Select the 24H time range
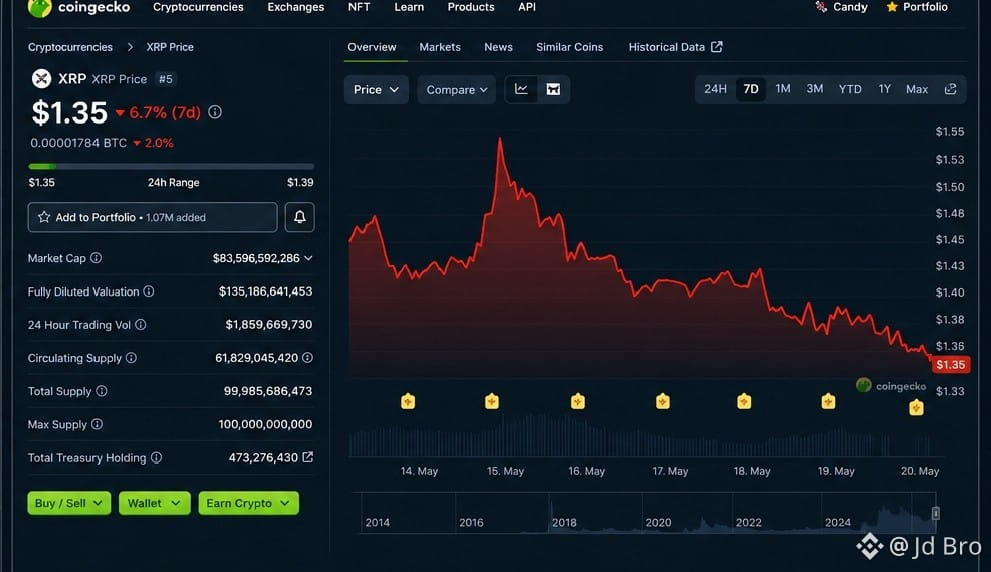This screenshot has width=991, height=572. (x=715, y=89)
